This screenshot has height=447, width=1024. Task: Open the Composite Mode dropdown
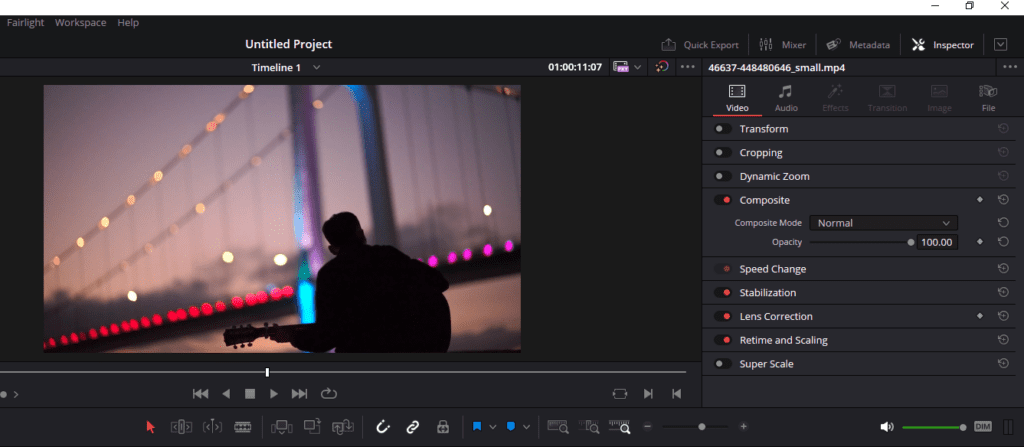pyautogui.click(x=882, y=223)
